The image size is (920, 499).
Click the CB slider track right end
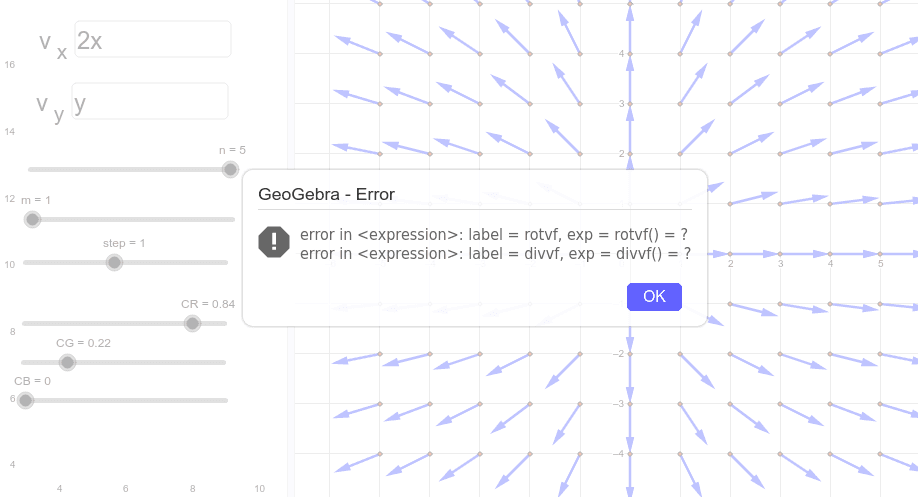224,400
